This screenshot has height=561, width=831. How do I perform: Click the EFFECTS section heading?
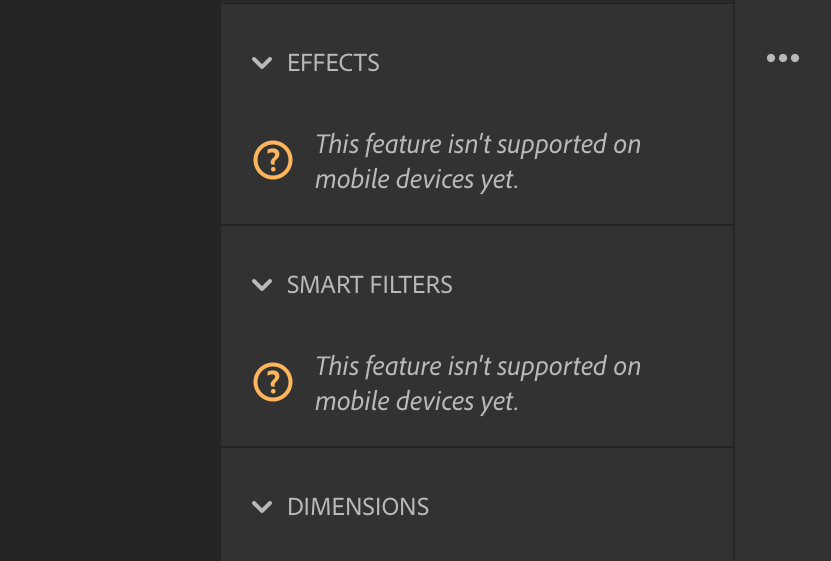pos(333,63)
